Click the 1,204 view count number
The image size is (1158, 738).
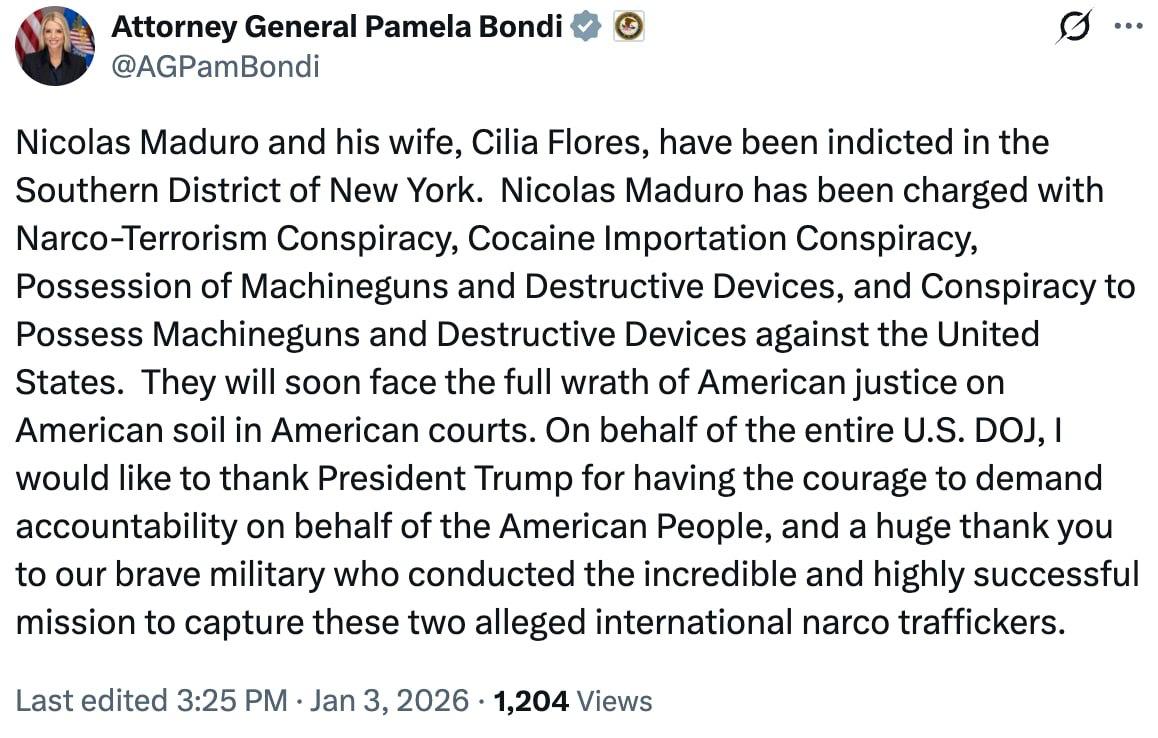pyautogui.click(x=531, y=700)
